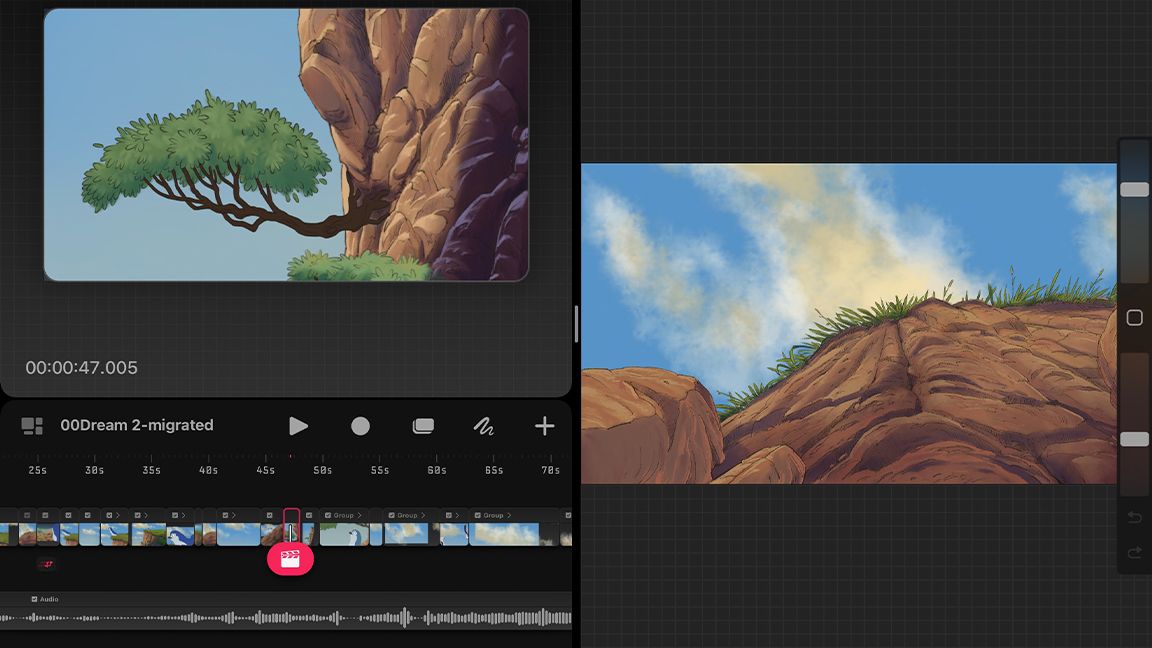Image resolution: width=1152 pixels, height=648 pixels.
Task: Expand the last Group on the timeline
Action: (508, 515)
